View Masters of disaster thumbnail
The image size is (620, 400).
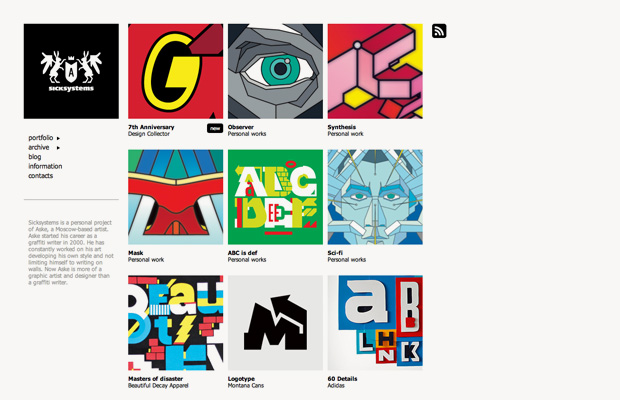[x=176, y=323]
